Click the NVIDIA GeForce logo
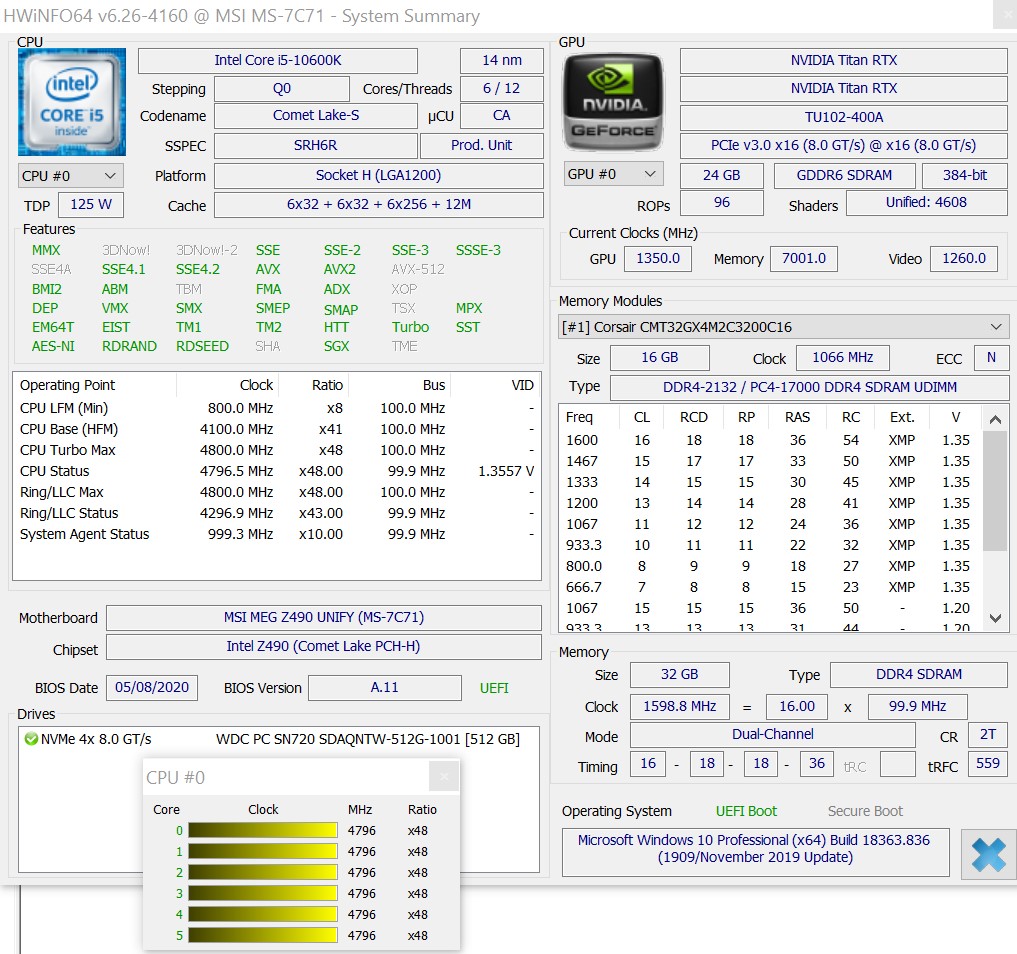1017x954 pixels. (x=613, y=102)
